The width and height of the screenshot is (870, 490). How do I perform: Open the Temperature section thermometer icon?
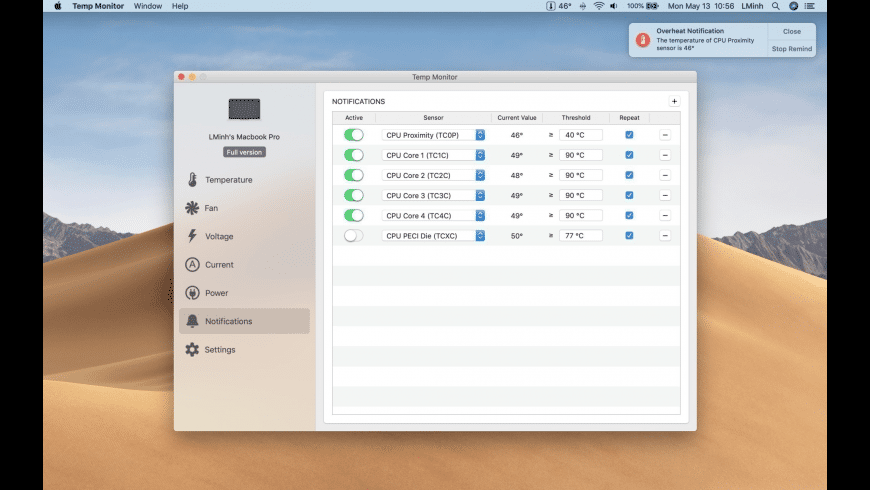(192, 180)
